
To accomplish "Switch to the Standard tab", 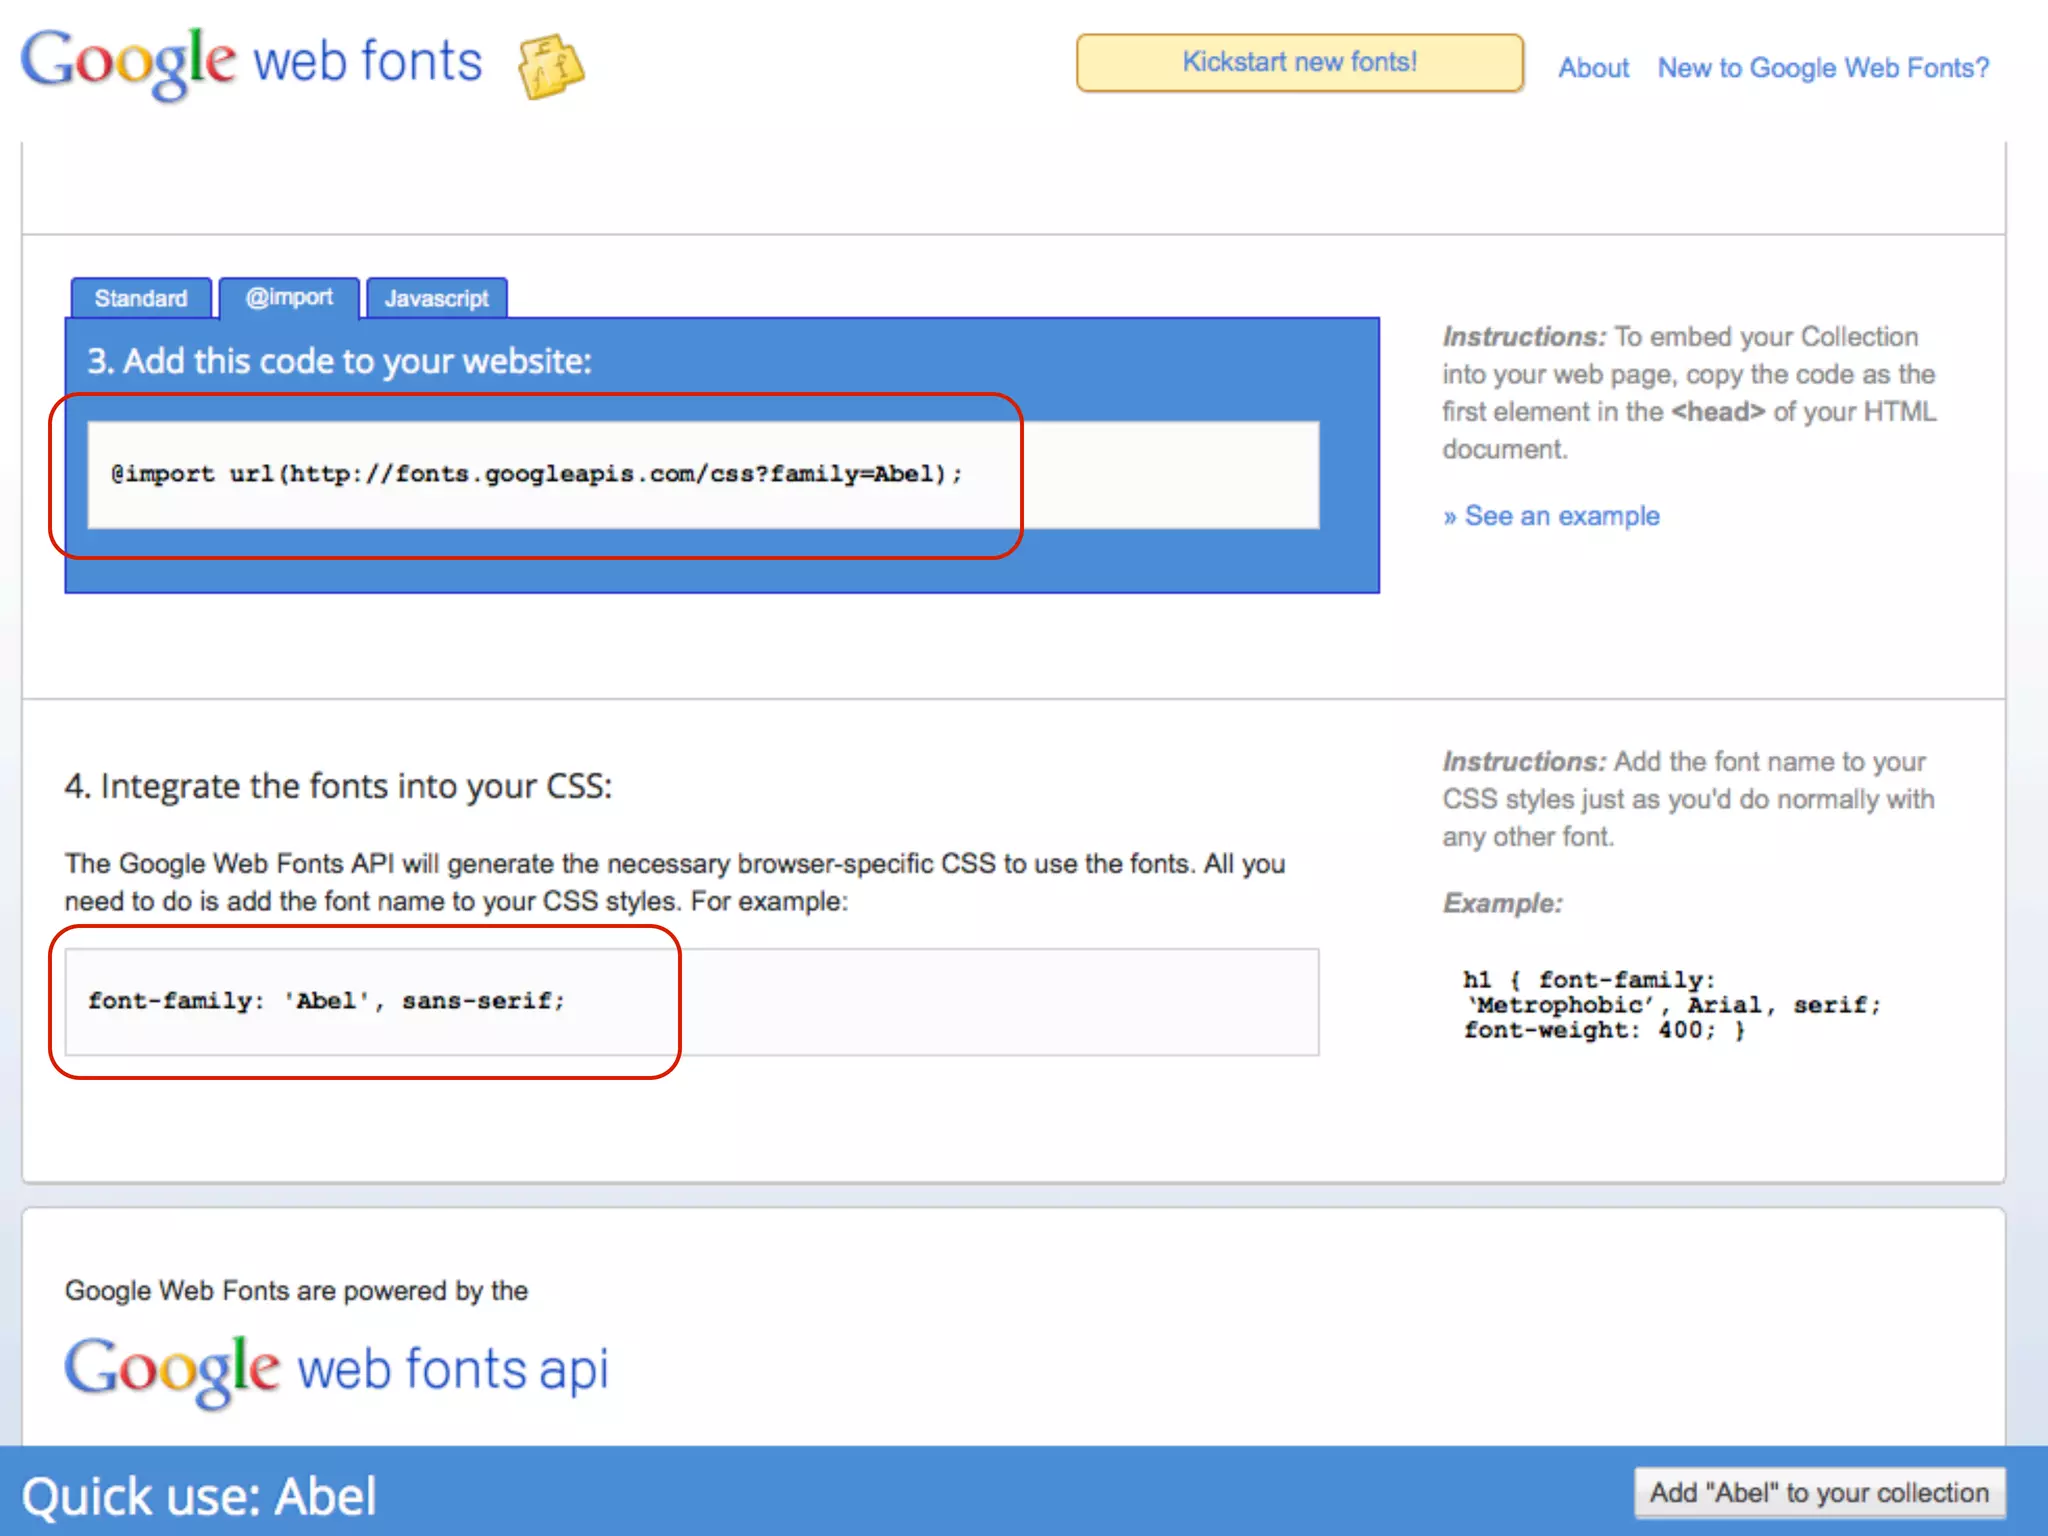I will pyautogui.click(x=141, y=298).
